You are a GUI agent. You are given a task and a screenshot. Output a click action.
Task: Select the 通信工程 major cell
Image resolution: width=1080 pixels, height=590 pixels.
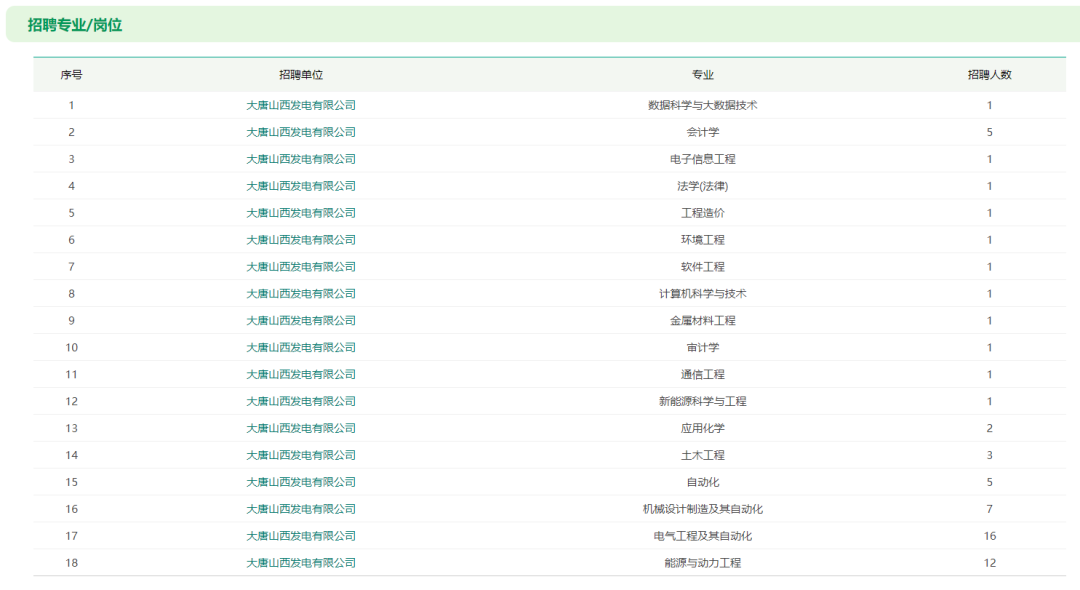(x=703, y=374)
